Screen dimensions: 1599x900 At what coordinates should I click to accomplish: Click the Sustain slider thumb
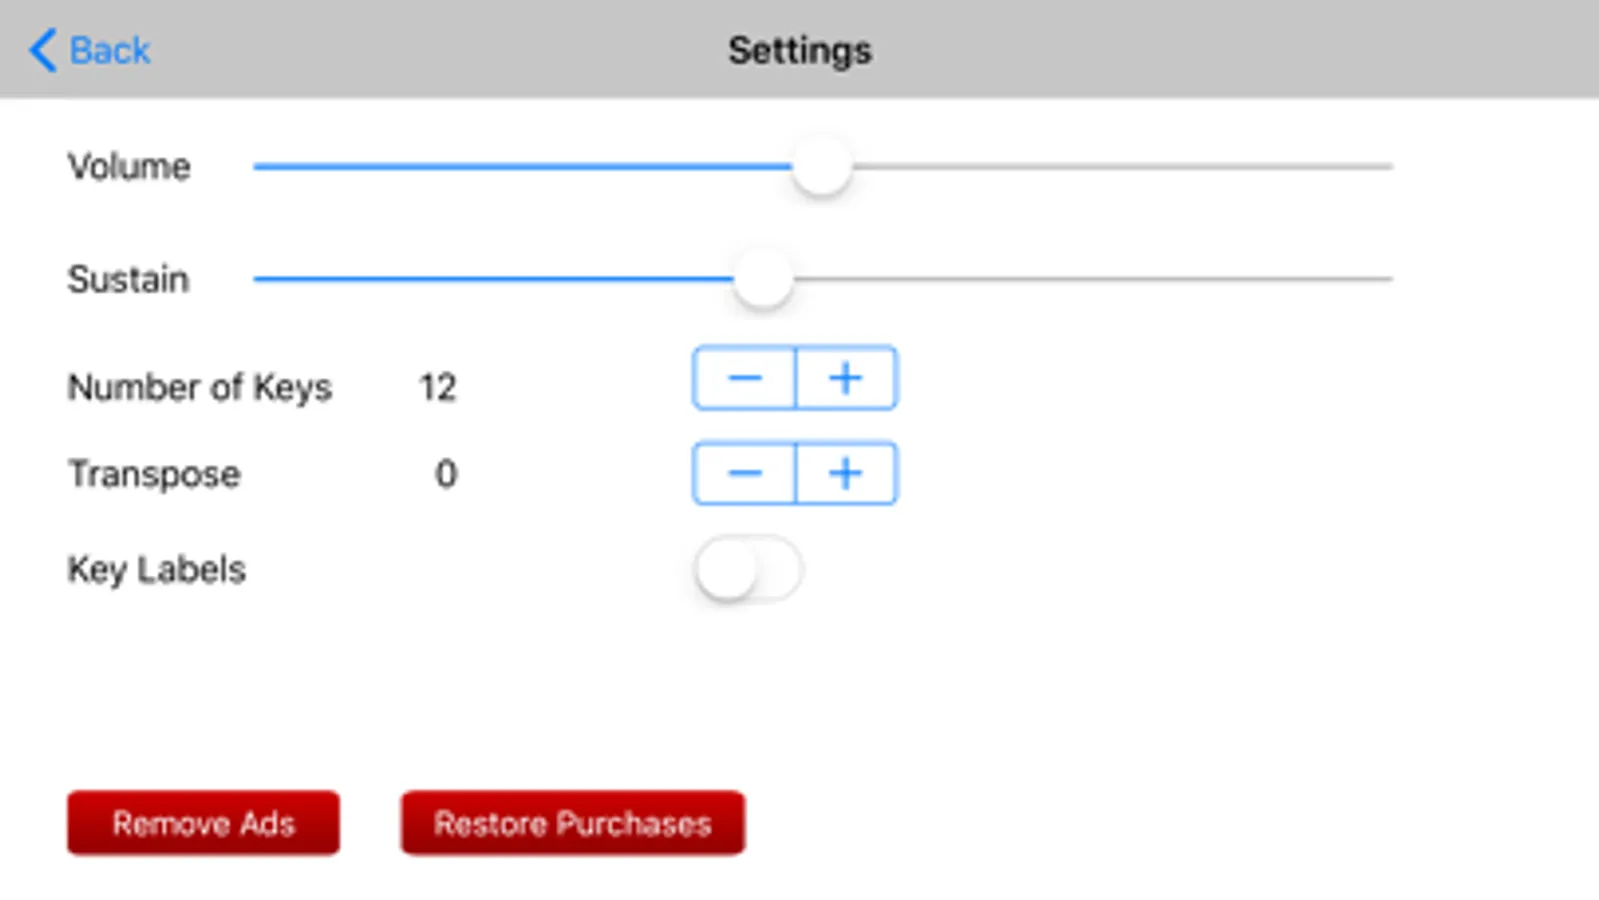pyautogui.click(x=763, y=279)
